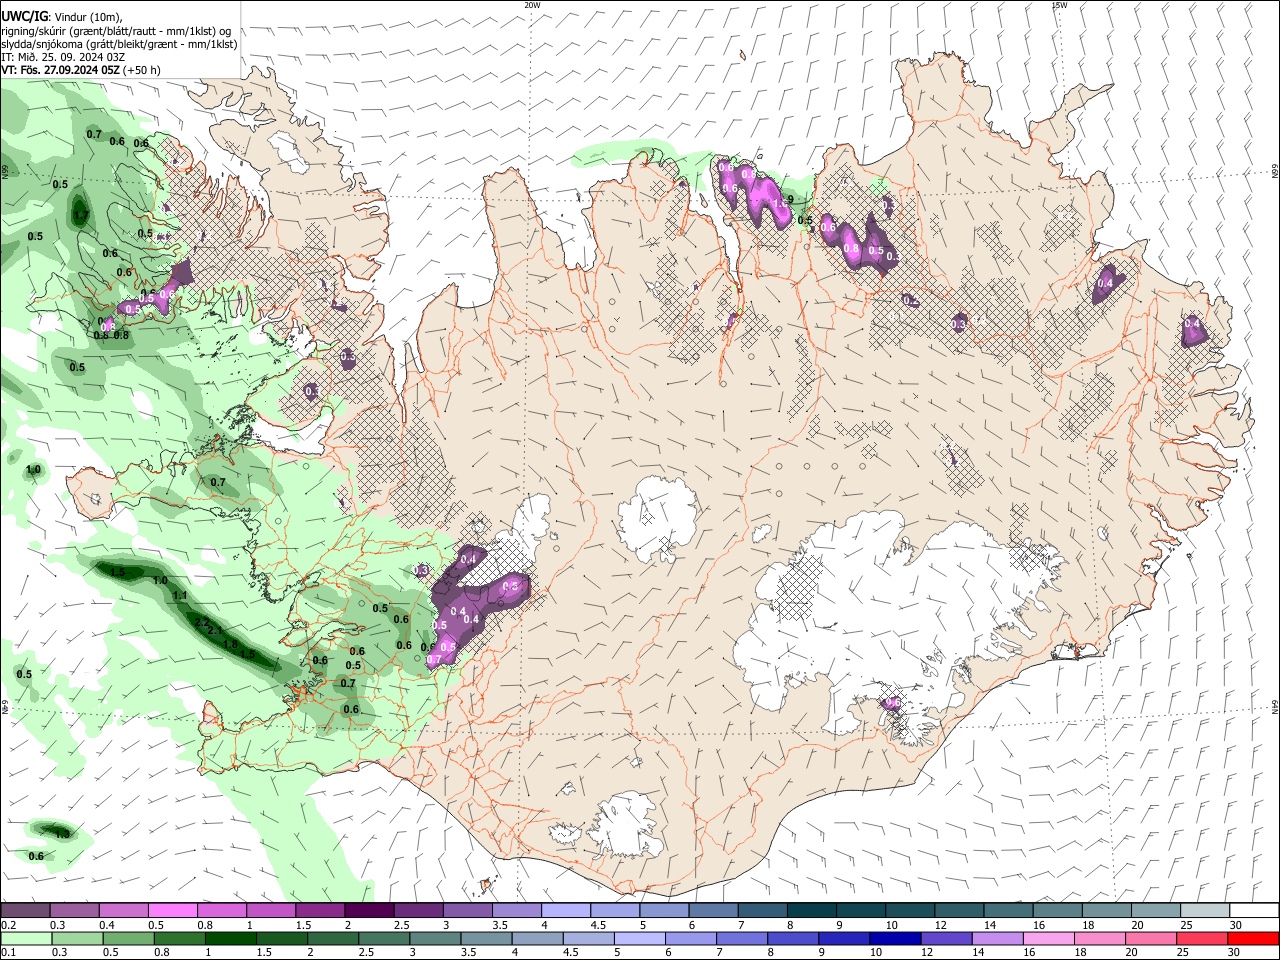Select the white snow legend swatch labeled 30

pyautogui.click(x=1252, y=911)
